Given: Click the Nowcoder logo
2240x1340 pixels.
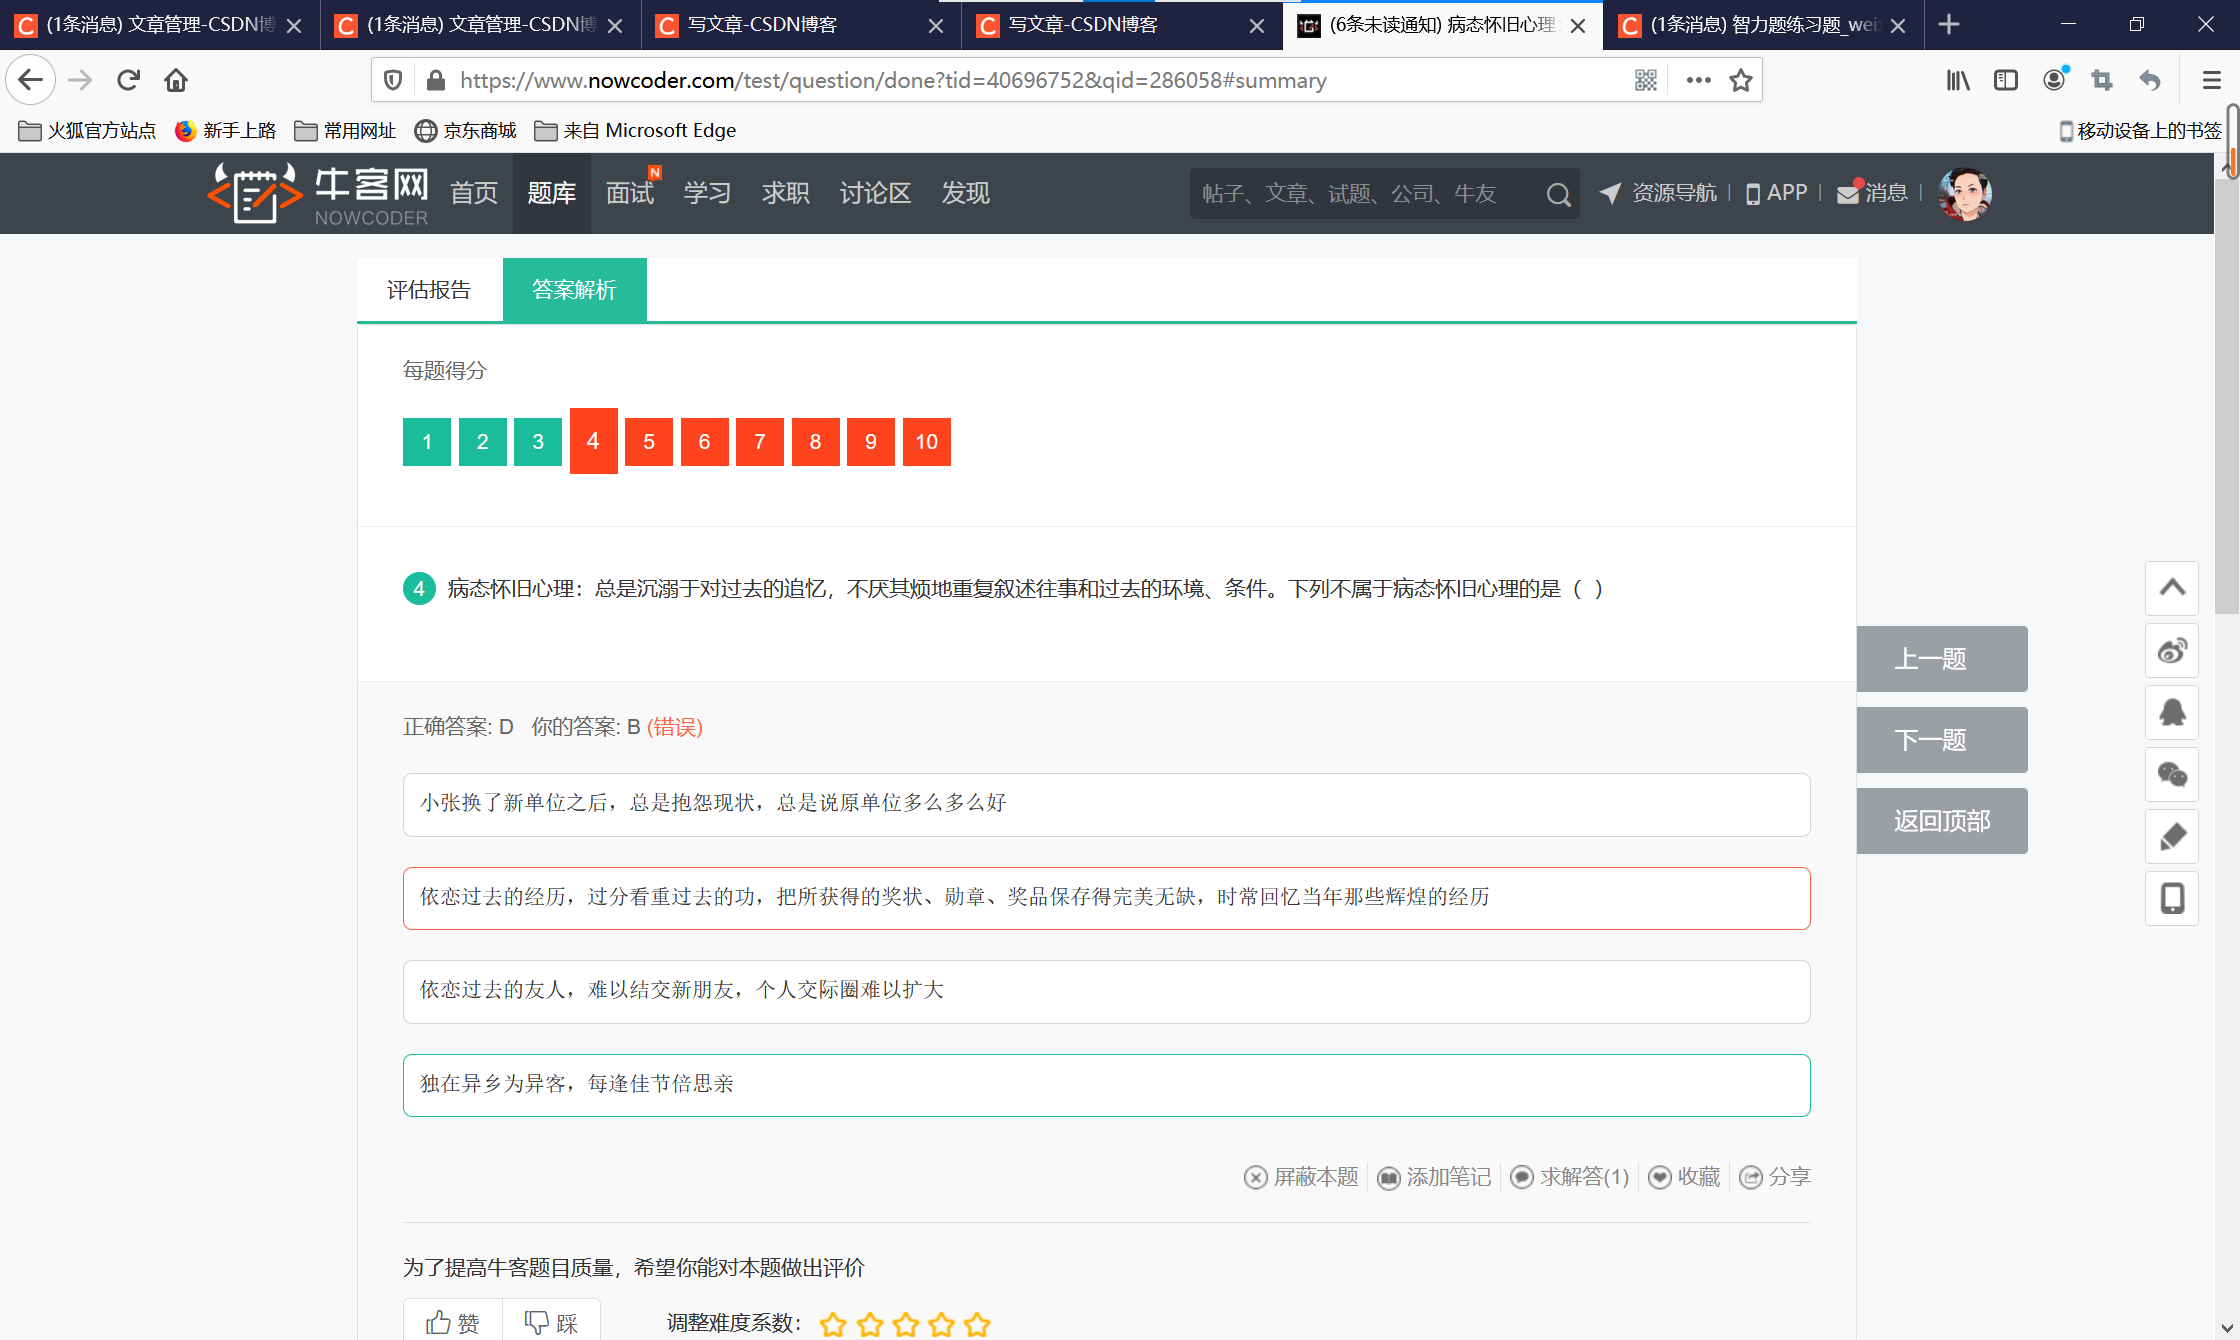Looking at the screenshot, I should pos(318,193).
